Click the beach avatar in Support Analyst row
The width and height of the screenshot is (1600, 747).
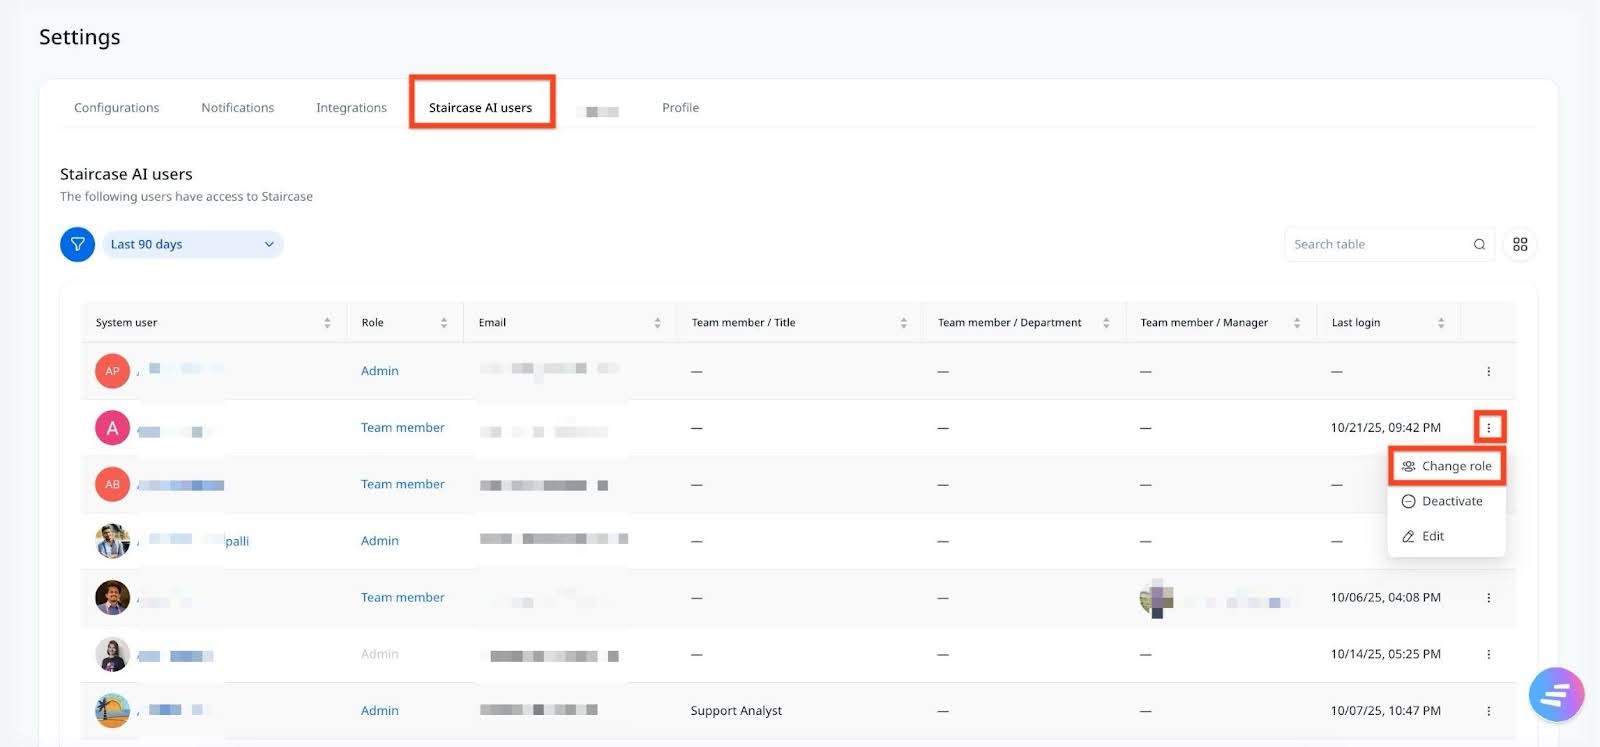112,711
